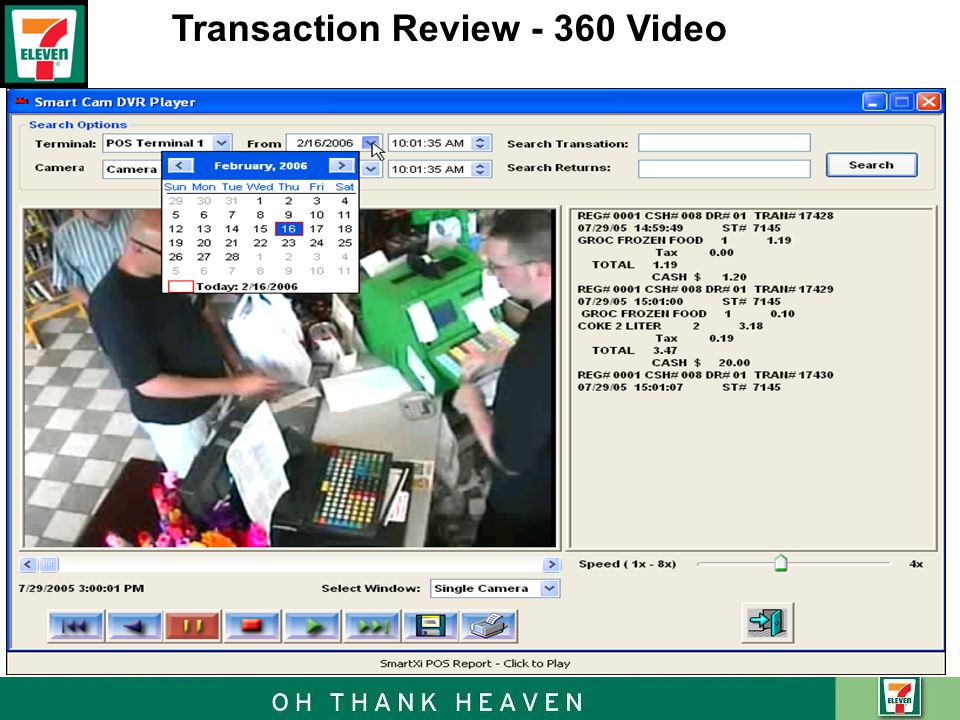Image resolution: width=960 pixels, height=720 pixels.
Task: Print using the printer icon
Action: pos(489,626)
